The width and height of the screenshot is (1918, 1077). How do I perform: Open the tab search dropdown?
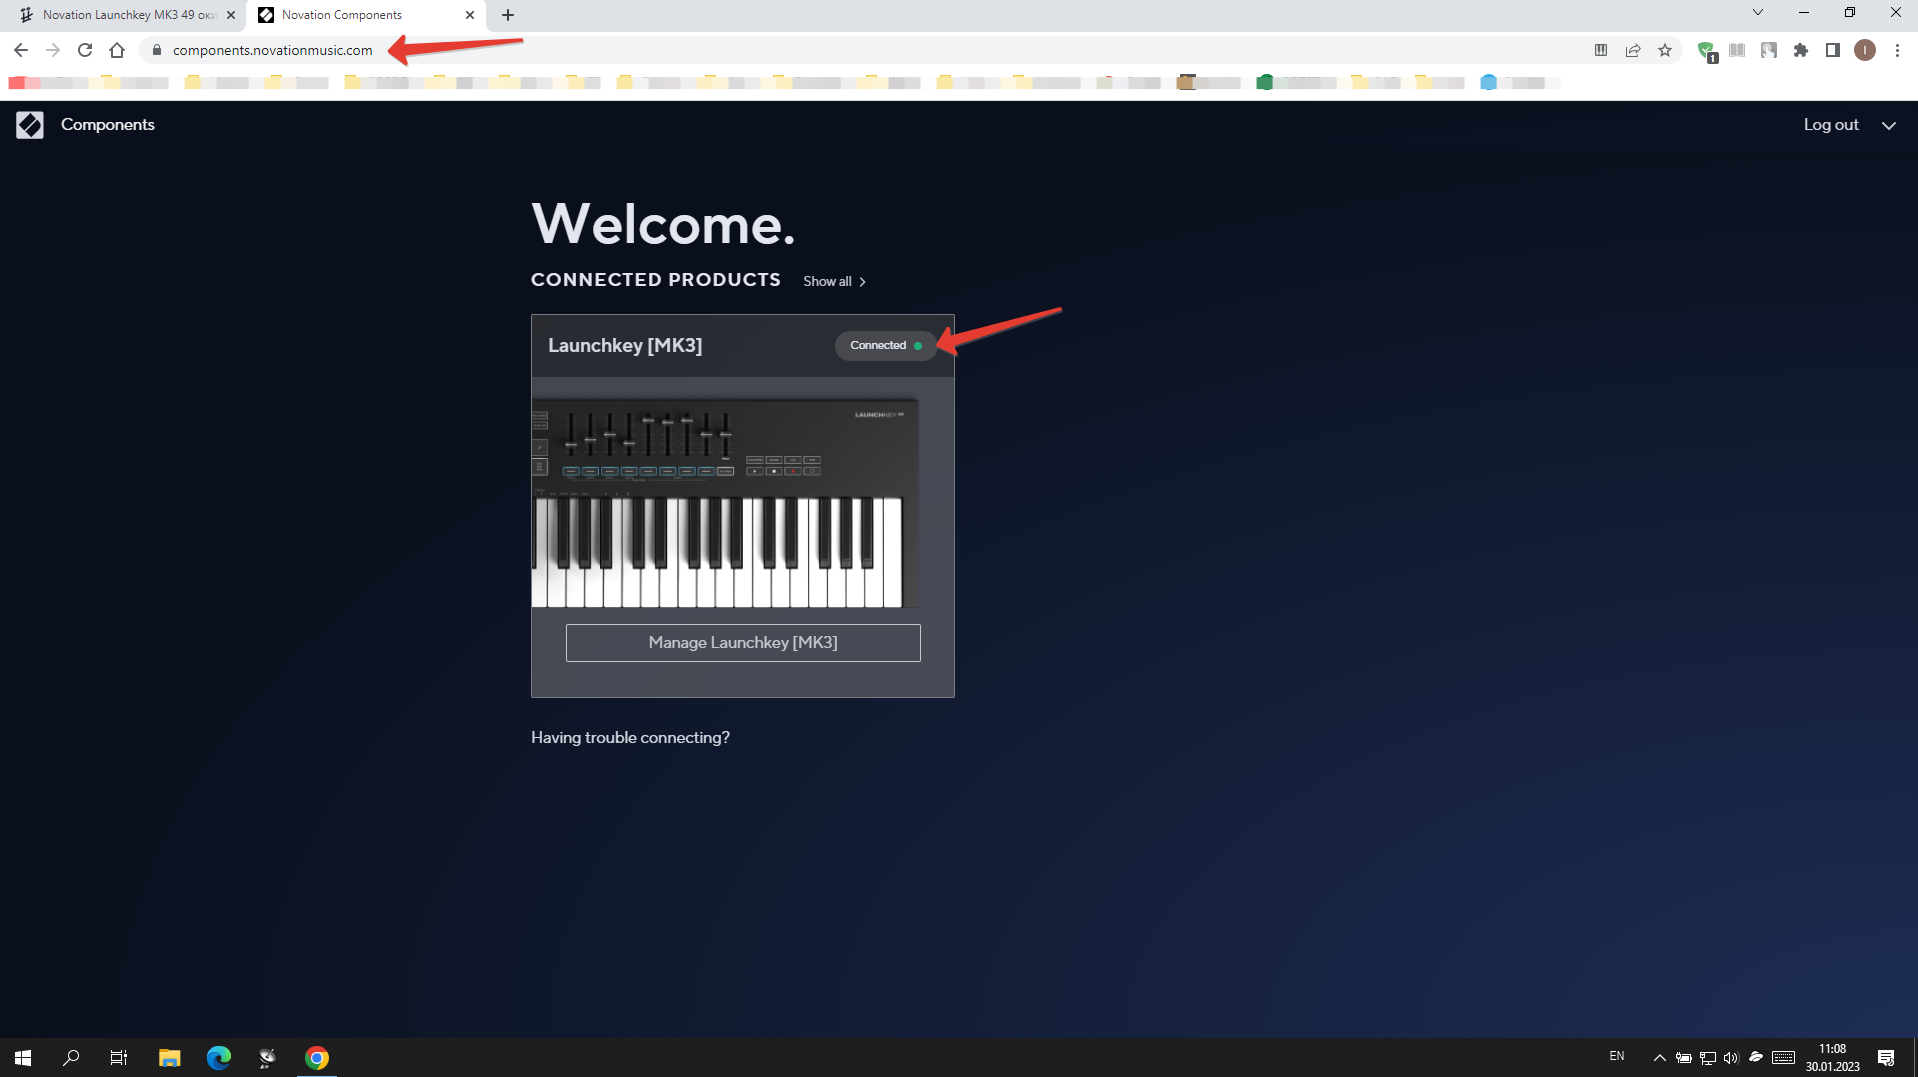point(1757,13)
